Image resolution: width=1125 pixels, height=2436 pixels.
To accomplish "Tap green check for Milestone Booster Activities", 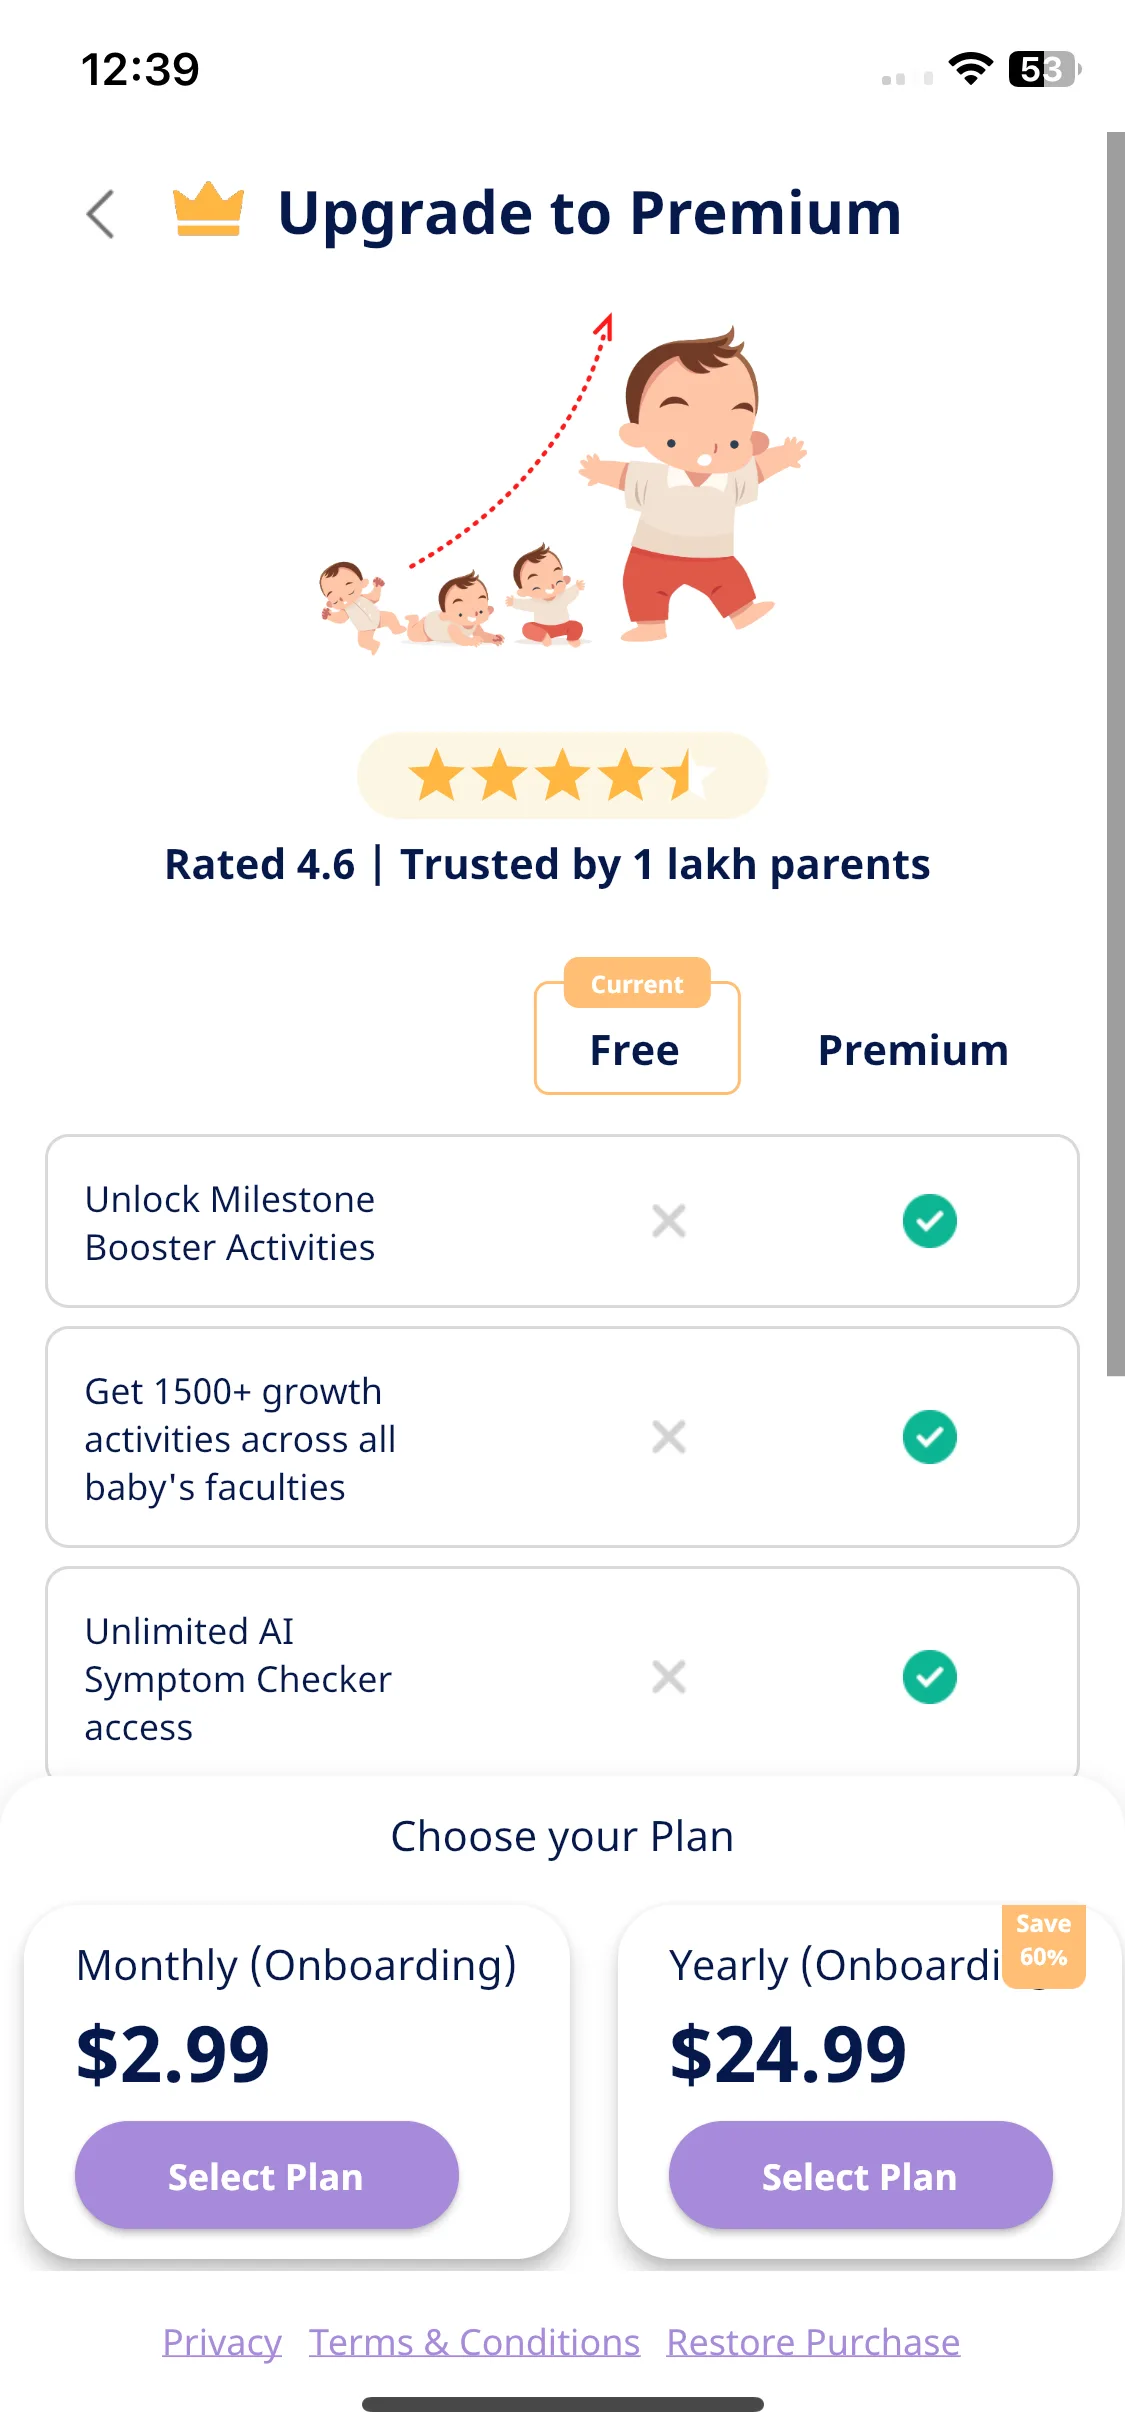I will 929,1221.
